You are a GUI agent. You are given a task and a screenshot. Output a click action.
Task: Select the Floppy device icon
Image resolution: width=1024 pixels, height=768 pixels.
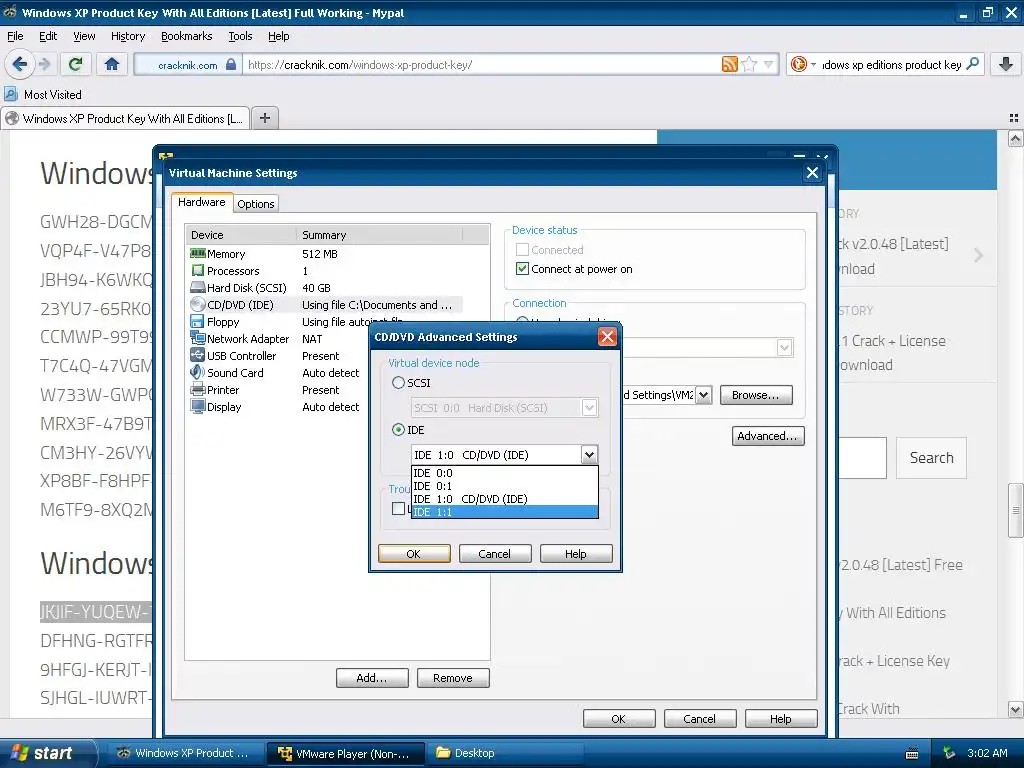[x=197, y=321]
